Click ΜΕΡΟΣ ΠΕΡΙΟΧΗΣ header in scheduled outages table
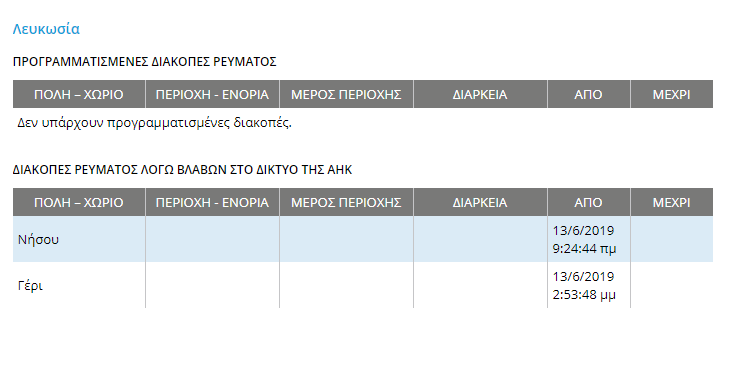The height and width of the screenshot is (372, 729). tap(346, 94)
